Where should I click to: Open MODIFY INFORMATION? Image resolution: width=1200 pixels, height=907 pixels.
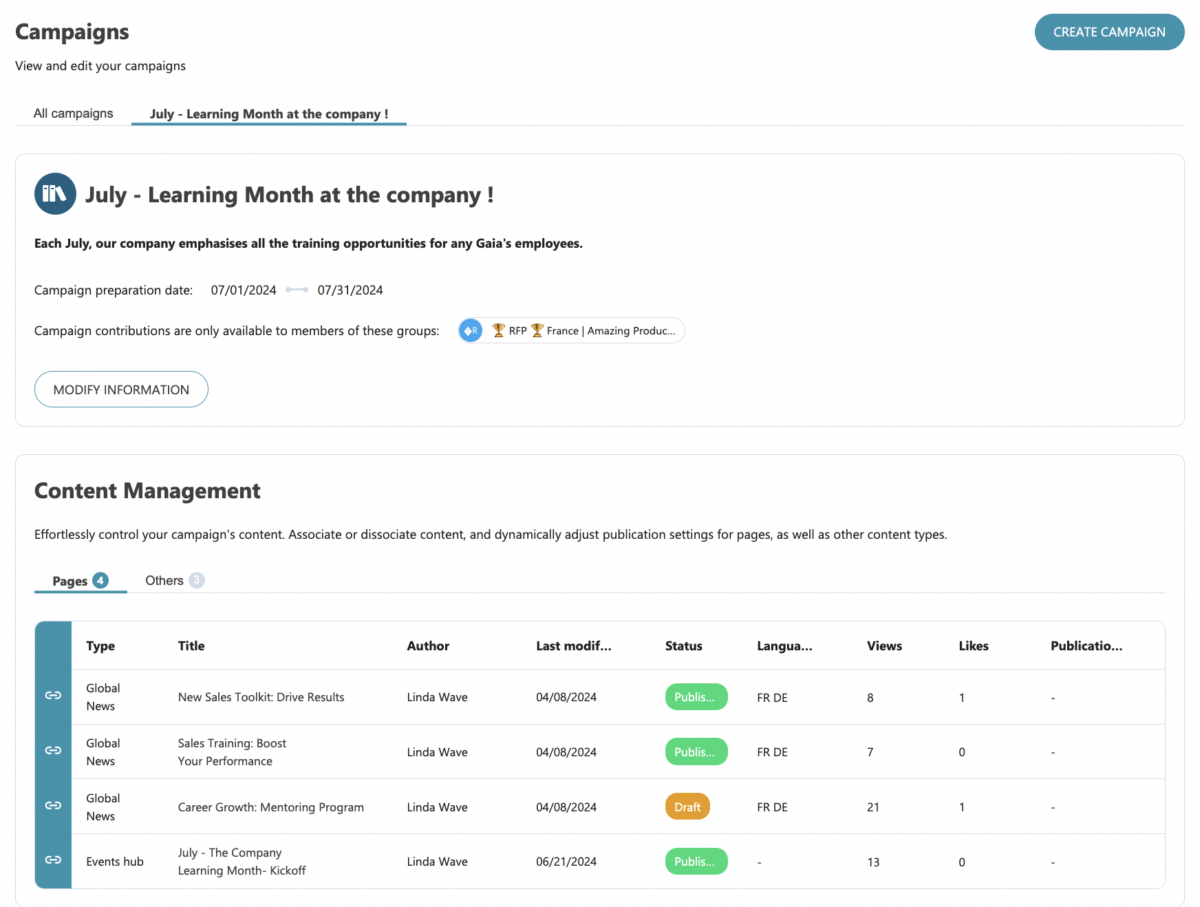coord(121,389)
